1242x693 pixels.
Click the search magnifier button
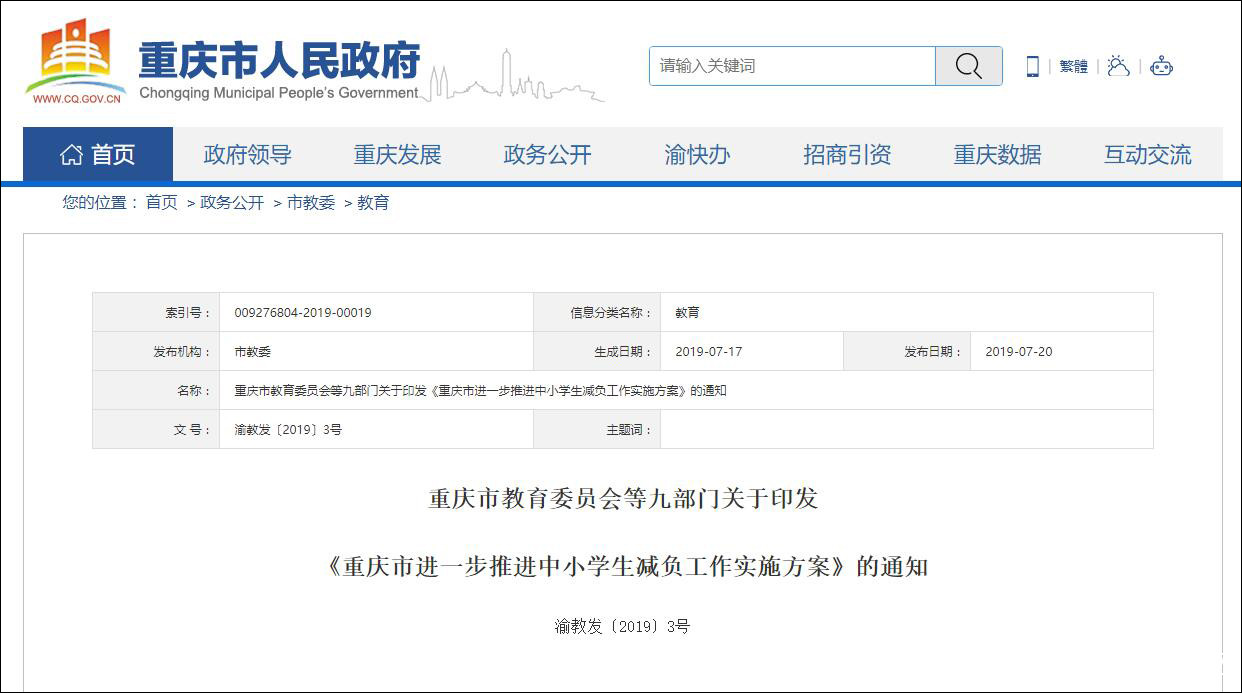pos(968,66)
